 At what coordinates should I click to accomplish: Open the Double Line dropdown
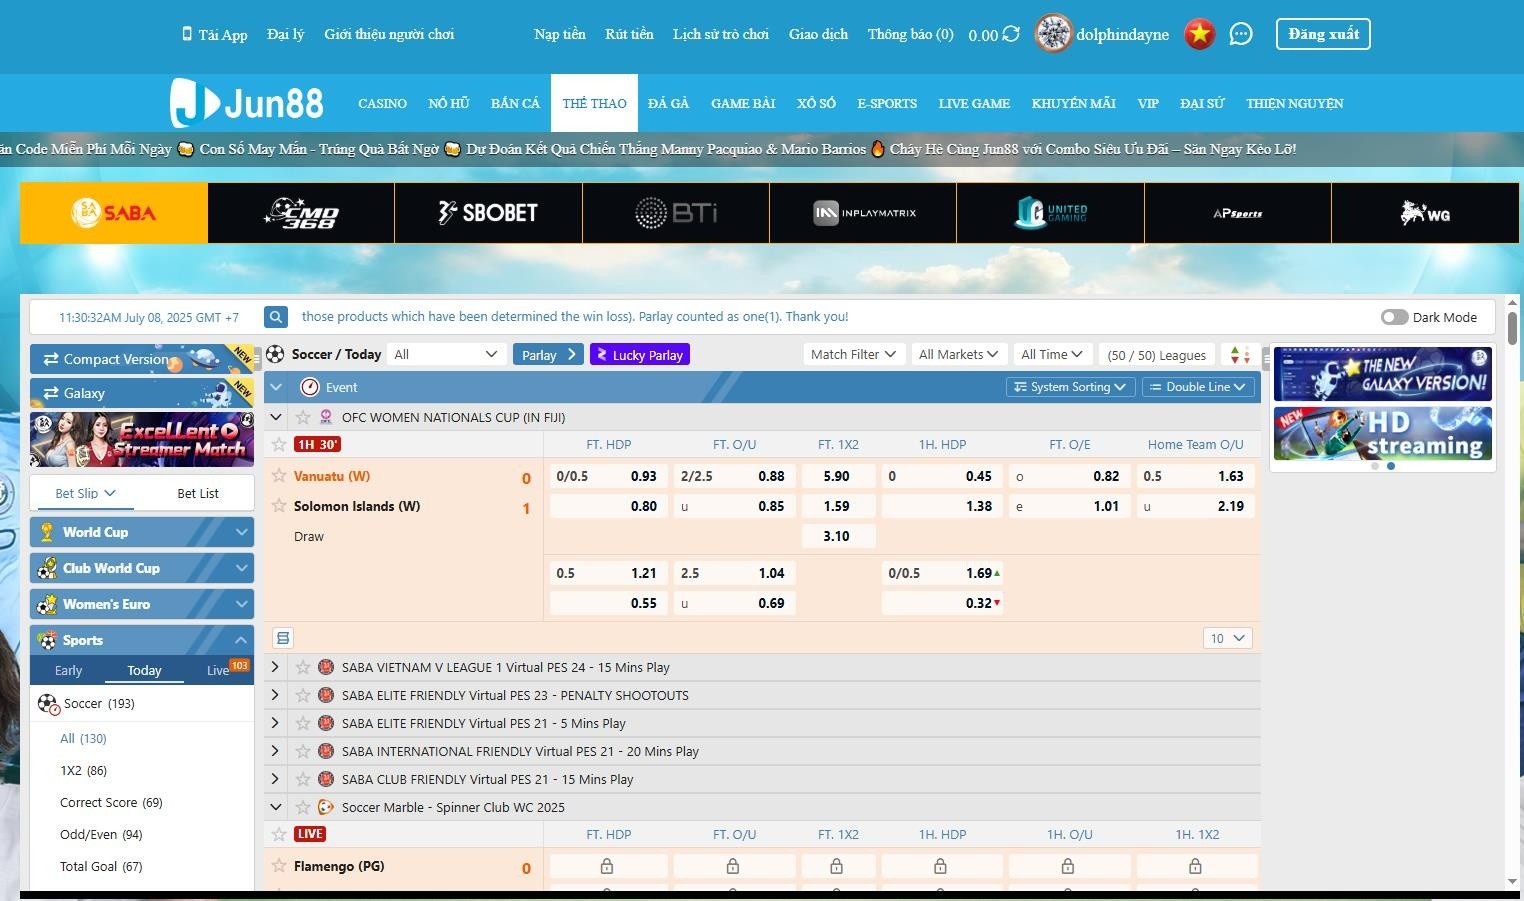(1197, 387)
